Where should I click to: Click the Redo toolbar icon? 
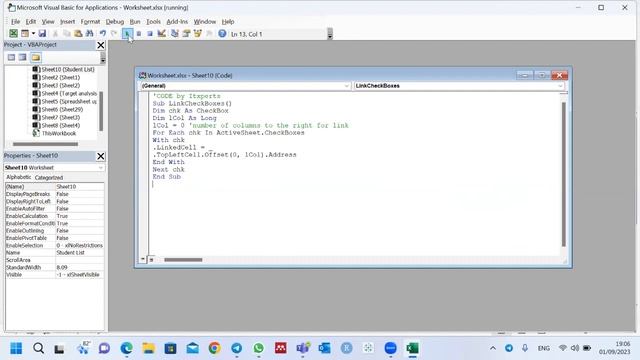[x=114, y=33]
